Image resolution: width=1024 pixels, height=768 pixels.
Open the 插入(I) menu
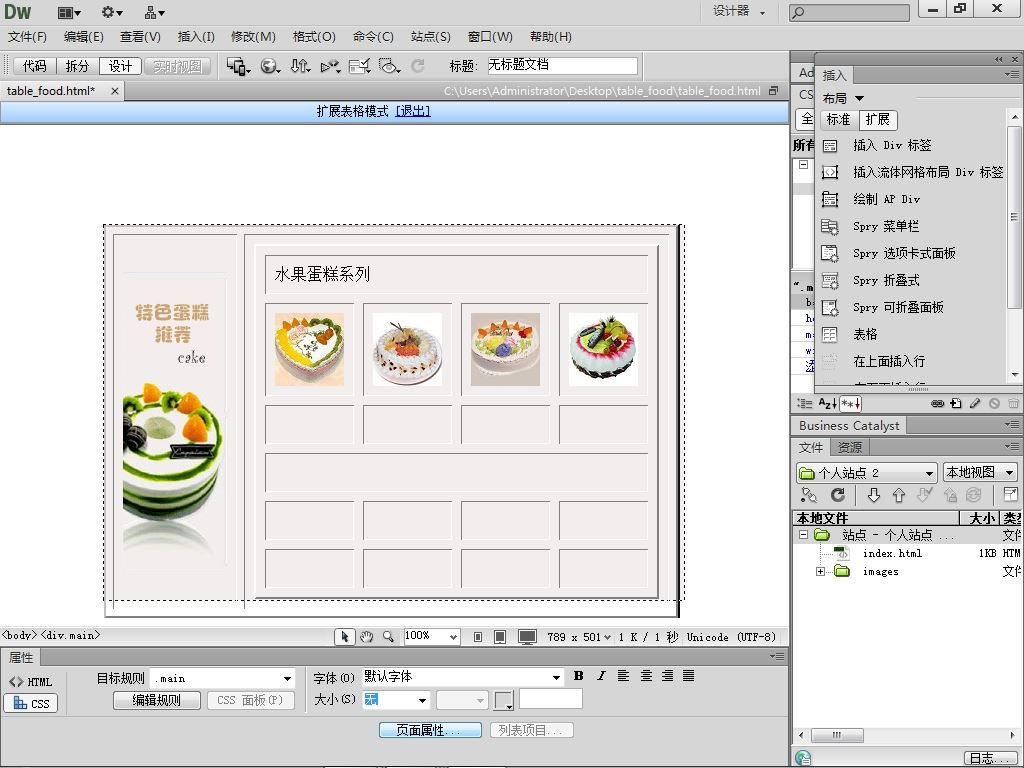[196, 37]
